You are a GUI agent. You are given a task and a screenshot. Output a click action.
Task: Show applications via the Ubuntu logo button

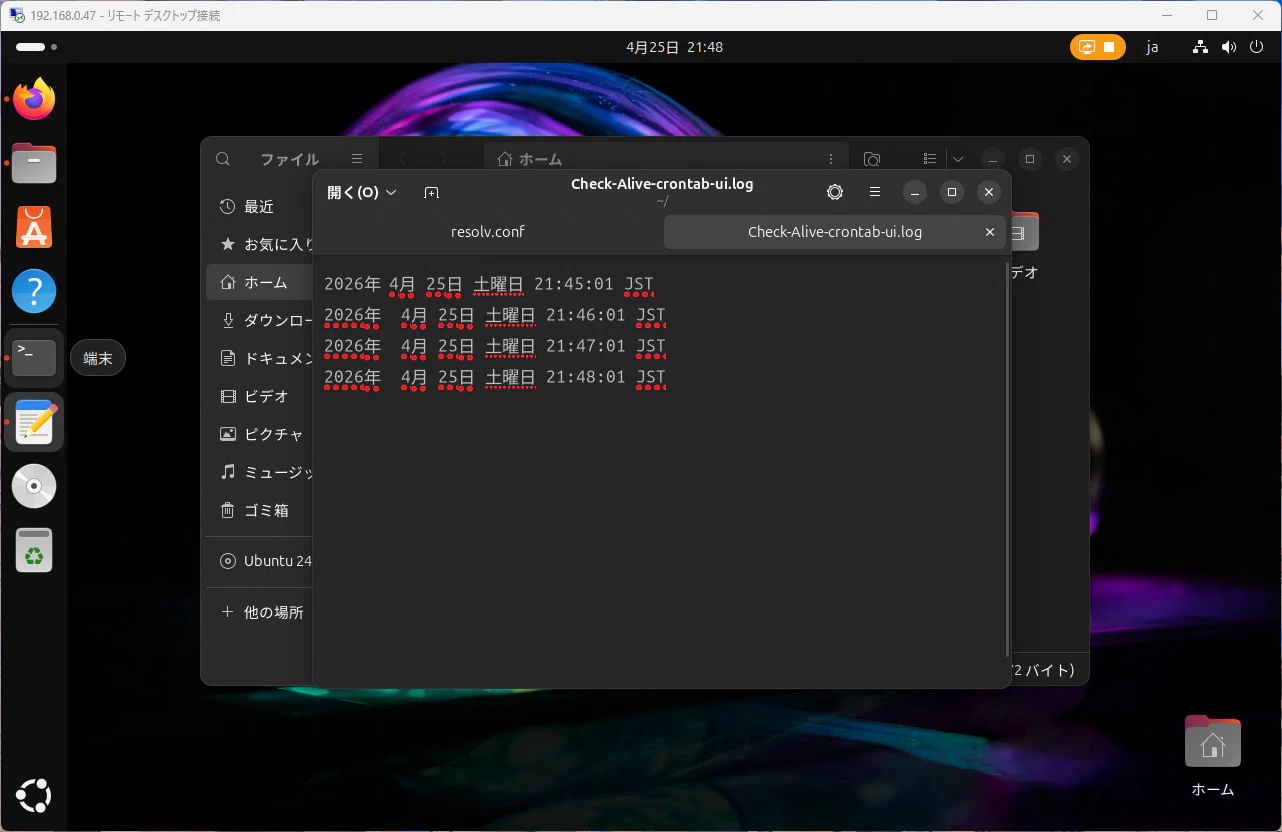34,796
